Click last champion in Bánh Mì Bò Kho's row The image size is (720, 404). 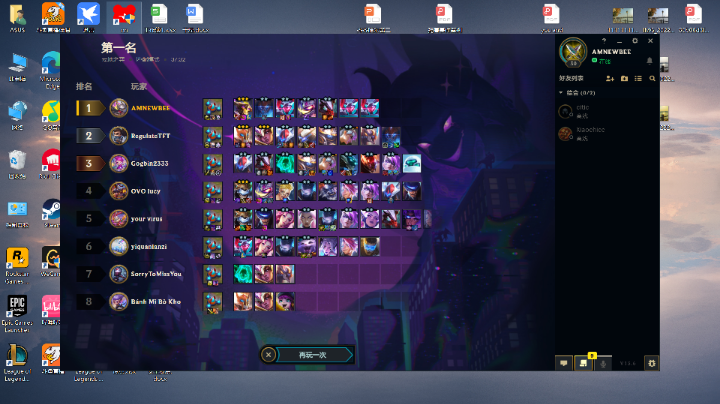pos(285,302)
